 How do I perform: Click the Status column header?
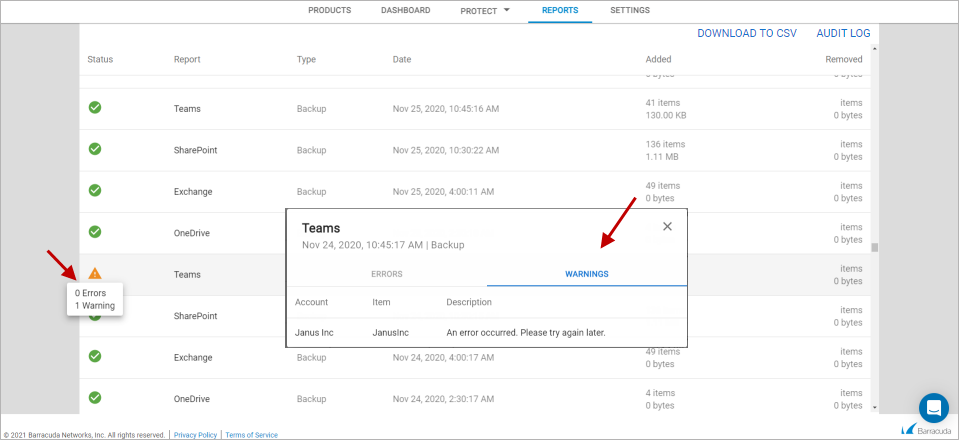(x=100, y=59)
